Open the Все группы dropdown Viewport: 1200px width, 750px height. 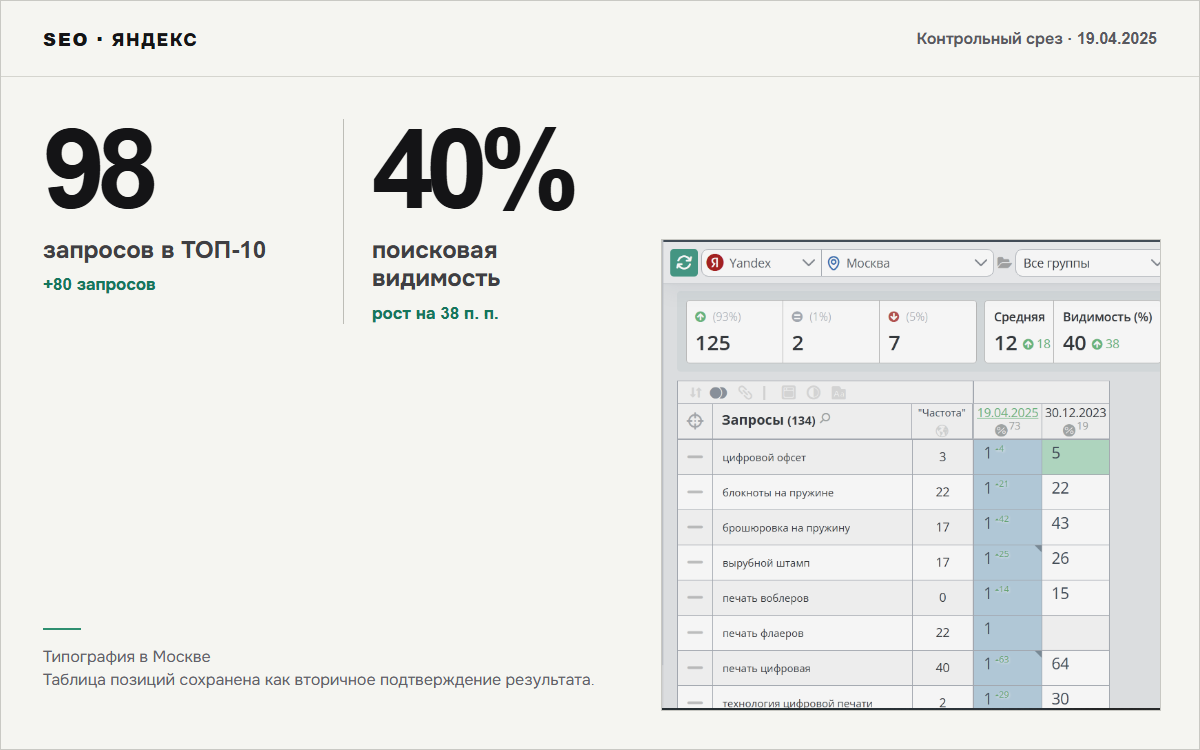(x=1088, y=263)
